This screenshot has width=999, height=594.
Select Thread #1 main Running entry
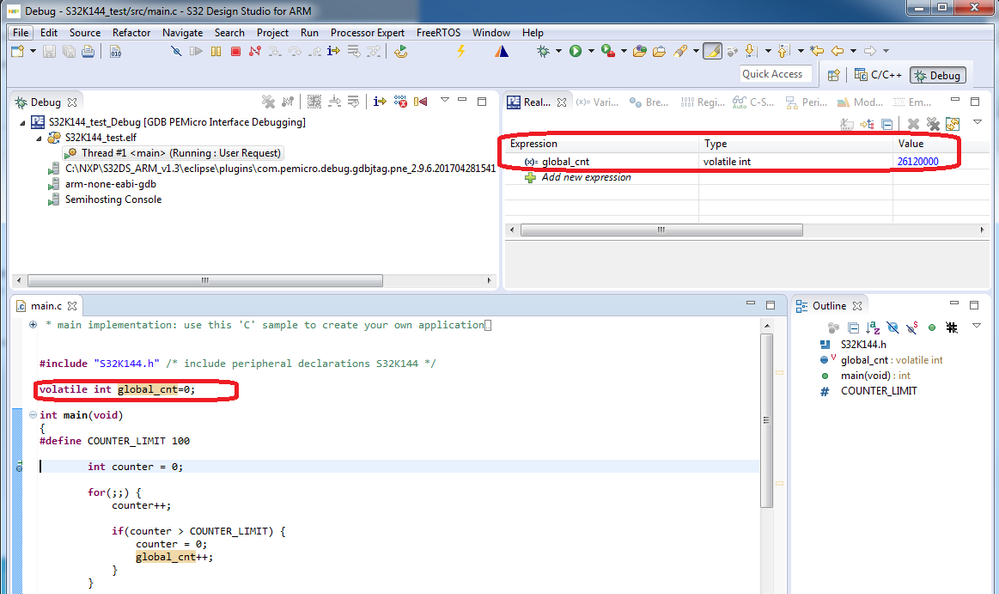tap(173, 153)
